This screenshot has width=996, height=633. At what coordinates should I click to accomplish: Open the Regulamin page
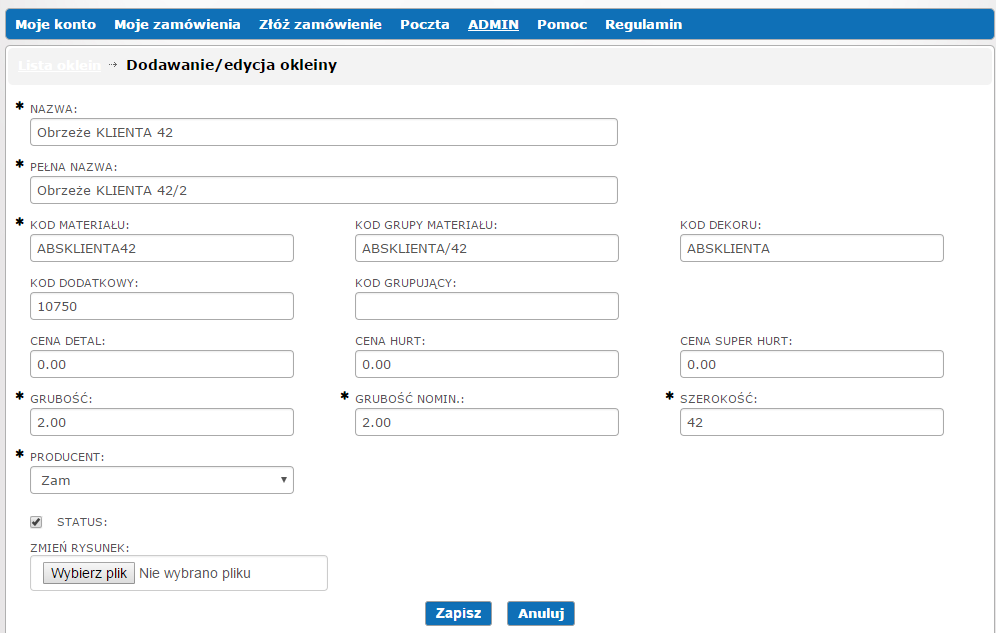[x=643, y=24]
